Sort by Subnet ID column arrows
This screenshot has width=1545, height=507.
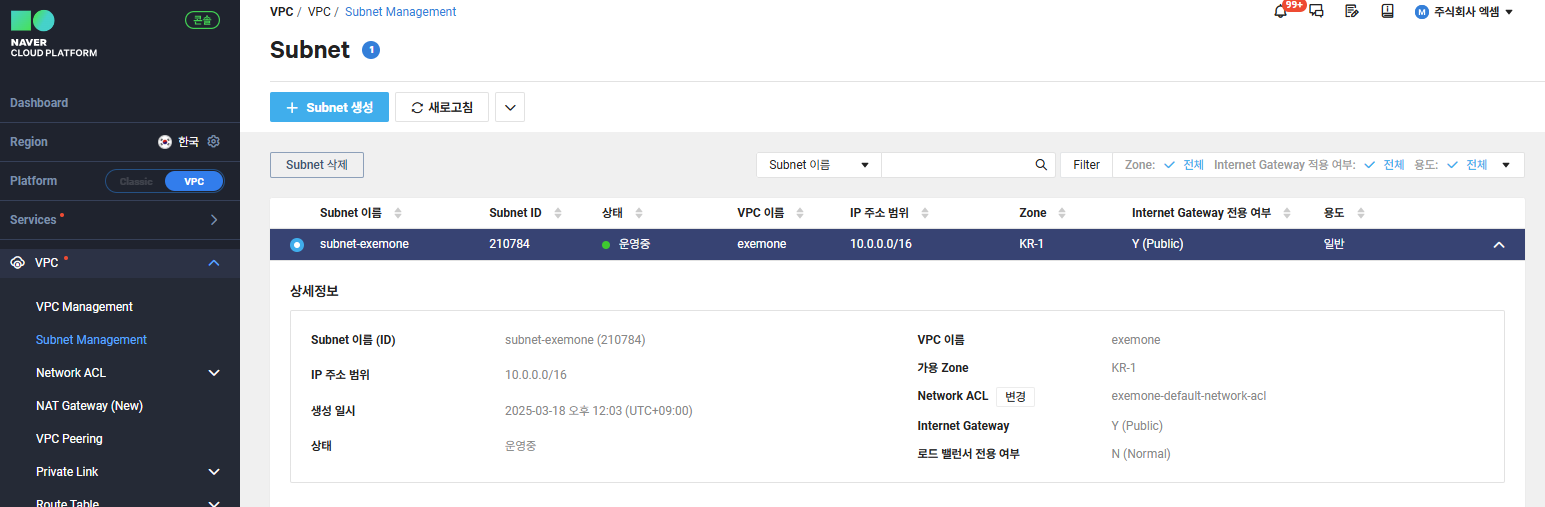tap(558, 213)
